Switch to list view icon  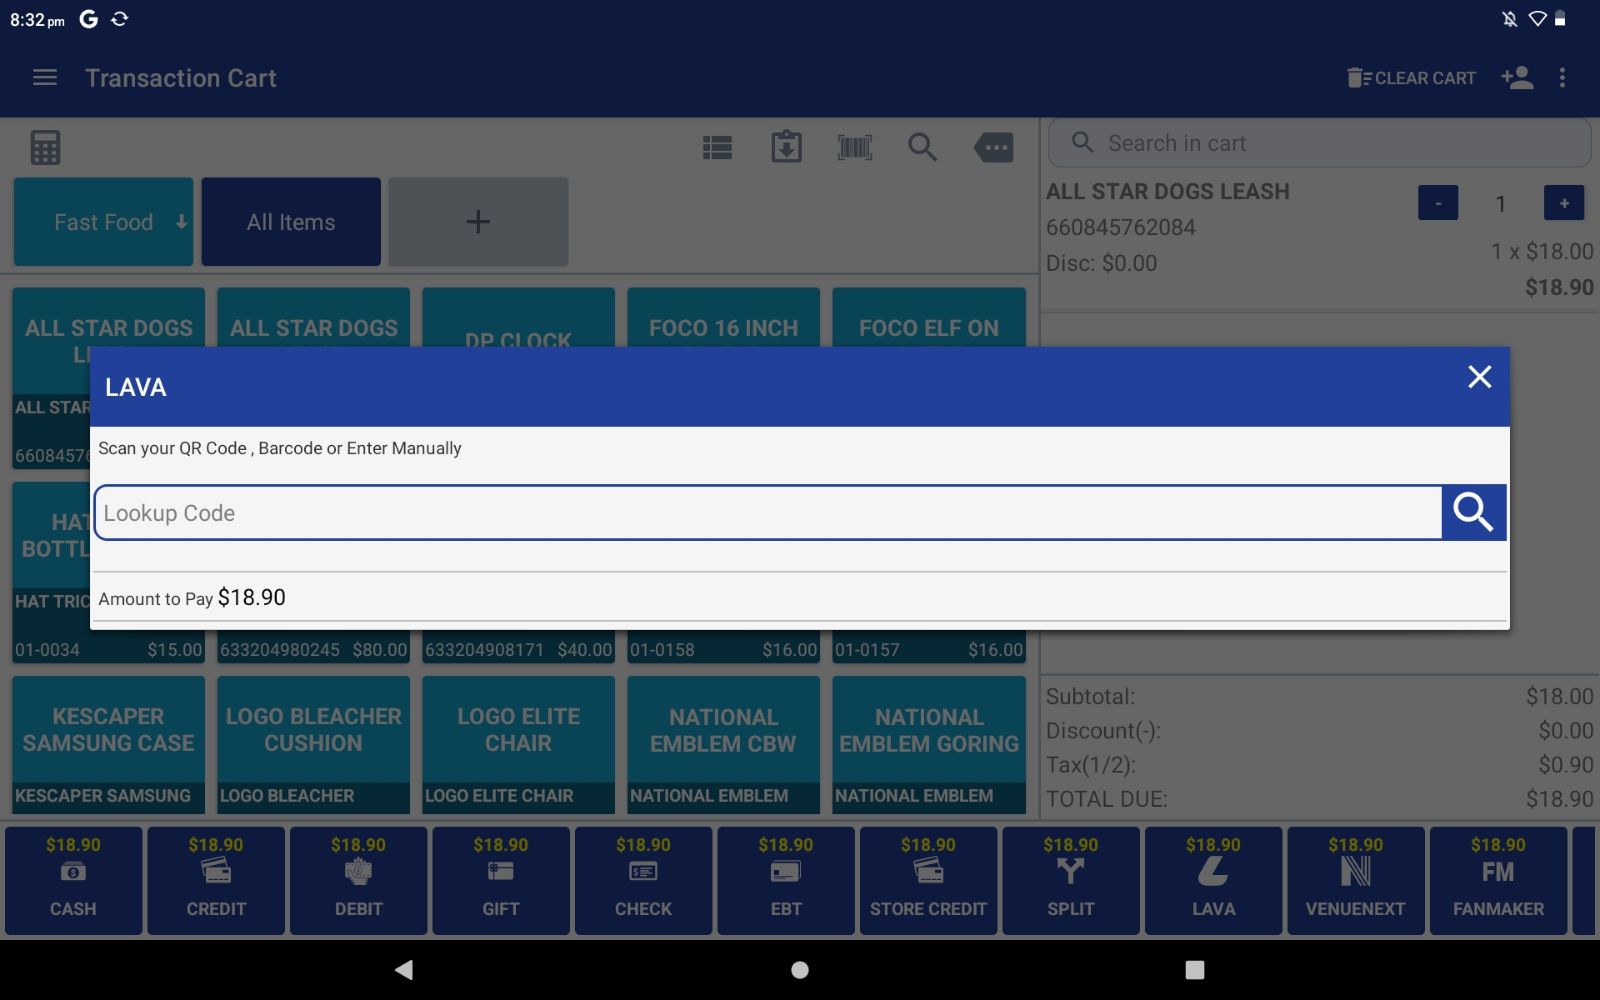[x=717, y=148]
